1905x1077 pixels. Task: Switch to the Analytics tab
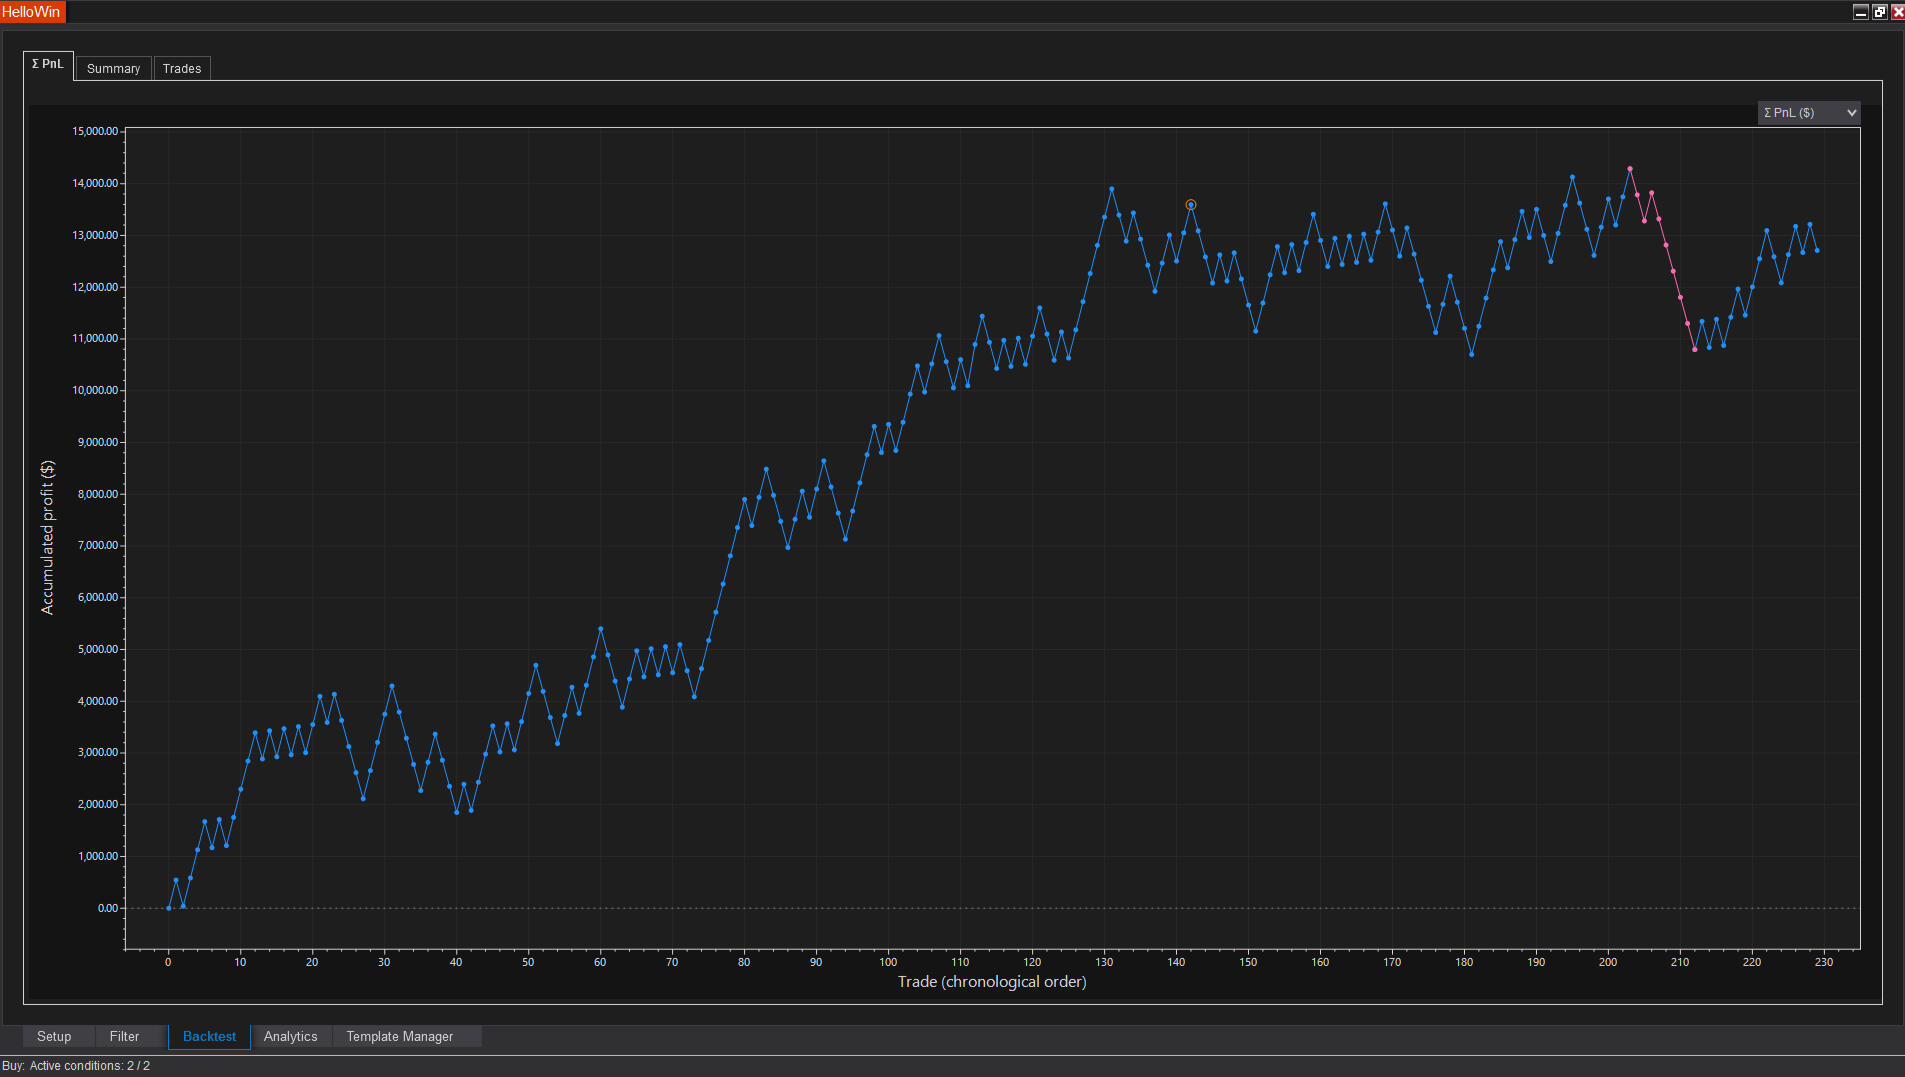[290, 1036]
